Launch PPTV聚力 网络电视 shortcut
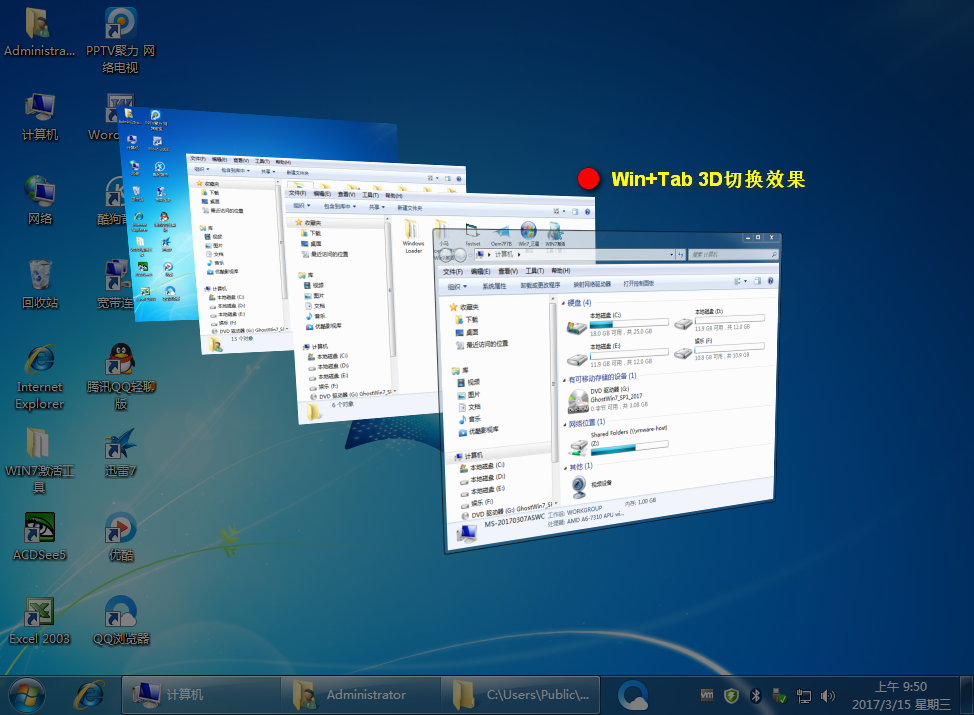 point(121,40)
